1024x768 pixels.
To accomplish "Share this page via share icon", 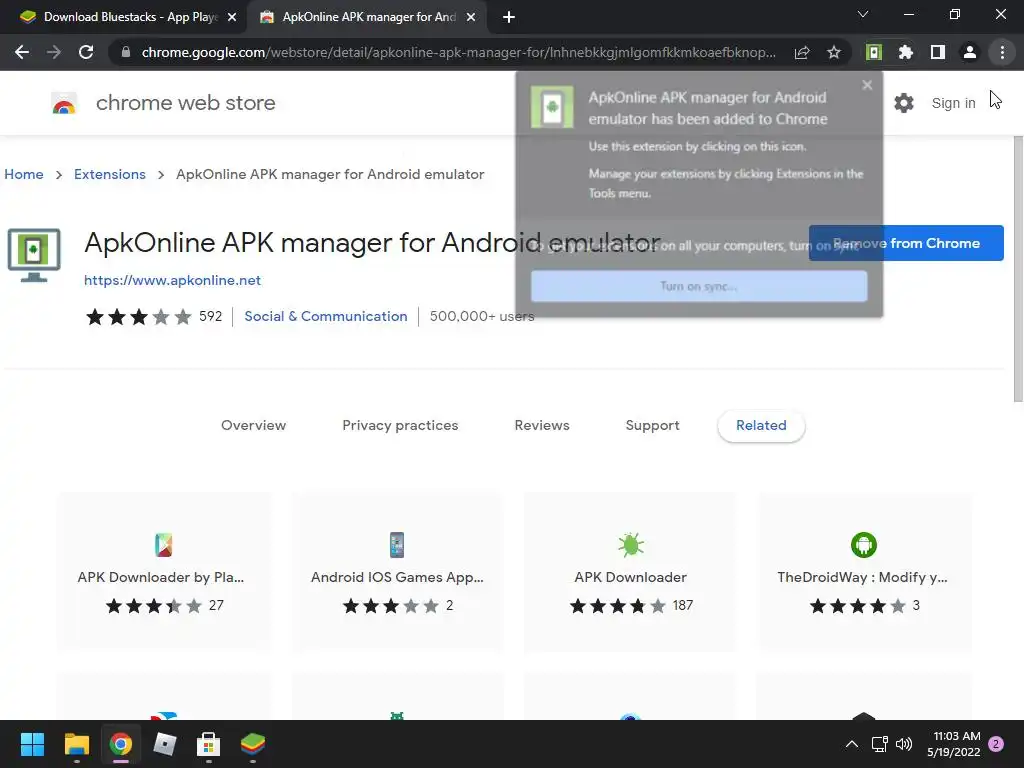I will pyautogui.click(x=802, y=52).
